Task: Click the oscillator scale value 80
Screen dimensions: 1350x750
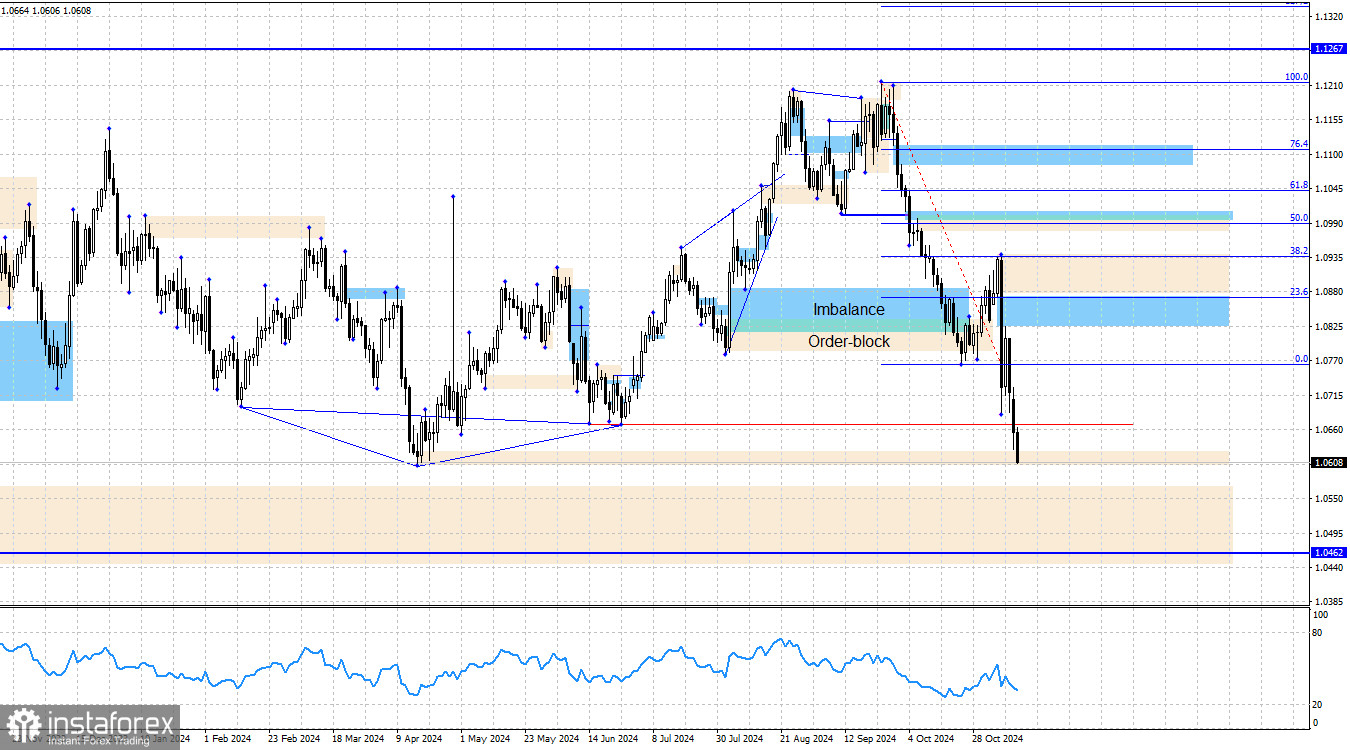Action: click(1318, 633)
